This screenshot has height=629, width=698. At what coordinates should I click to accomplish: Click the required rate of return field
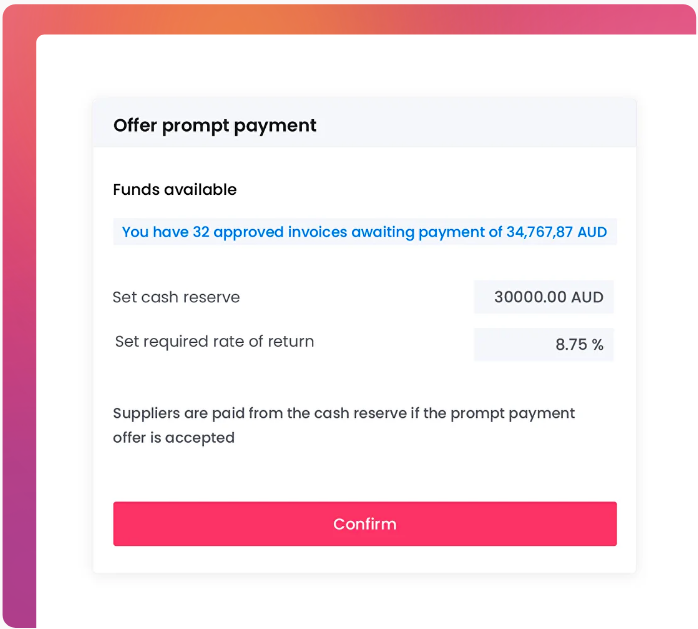coord(543,345)
